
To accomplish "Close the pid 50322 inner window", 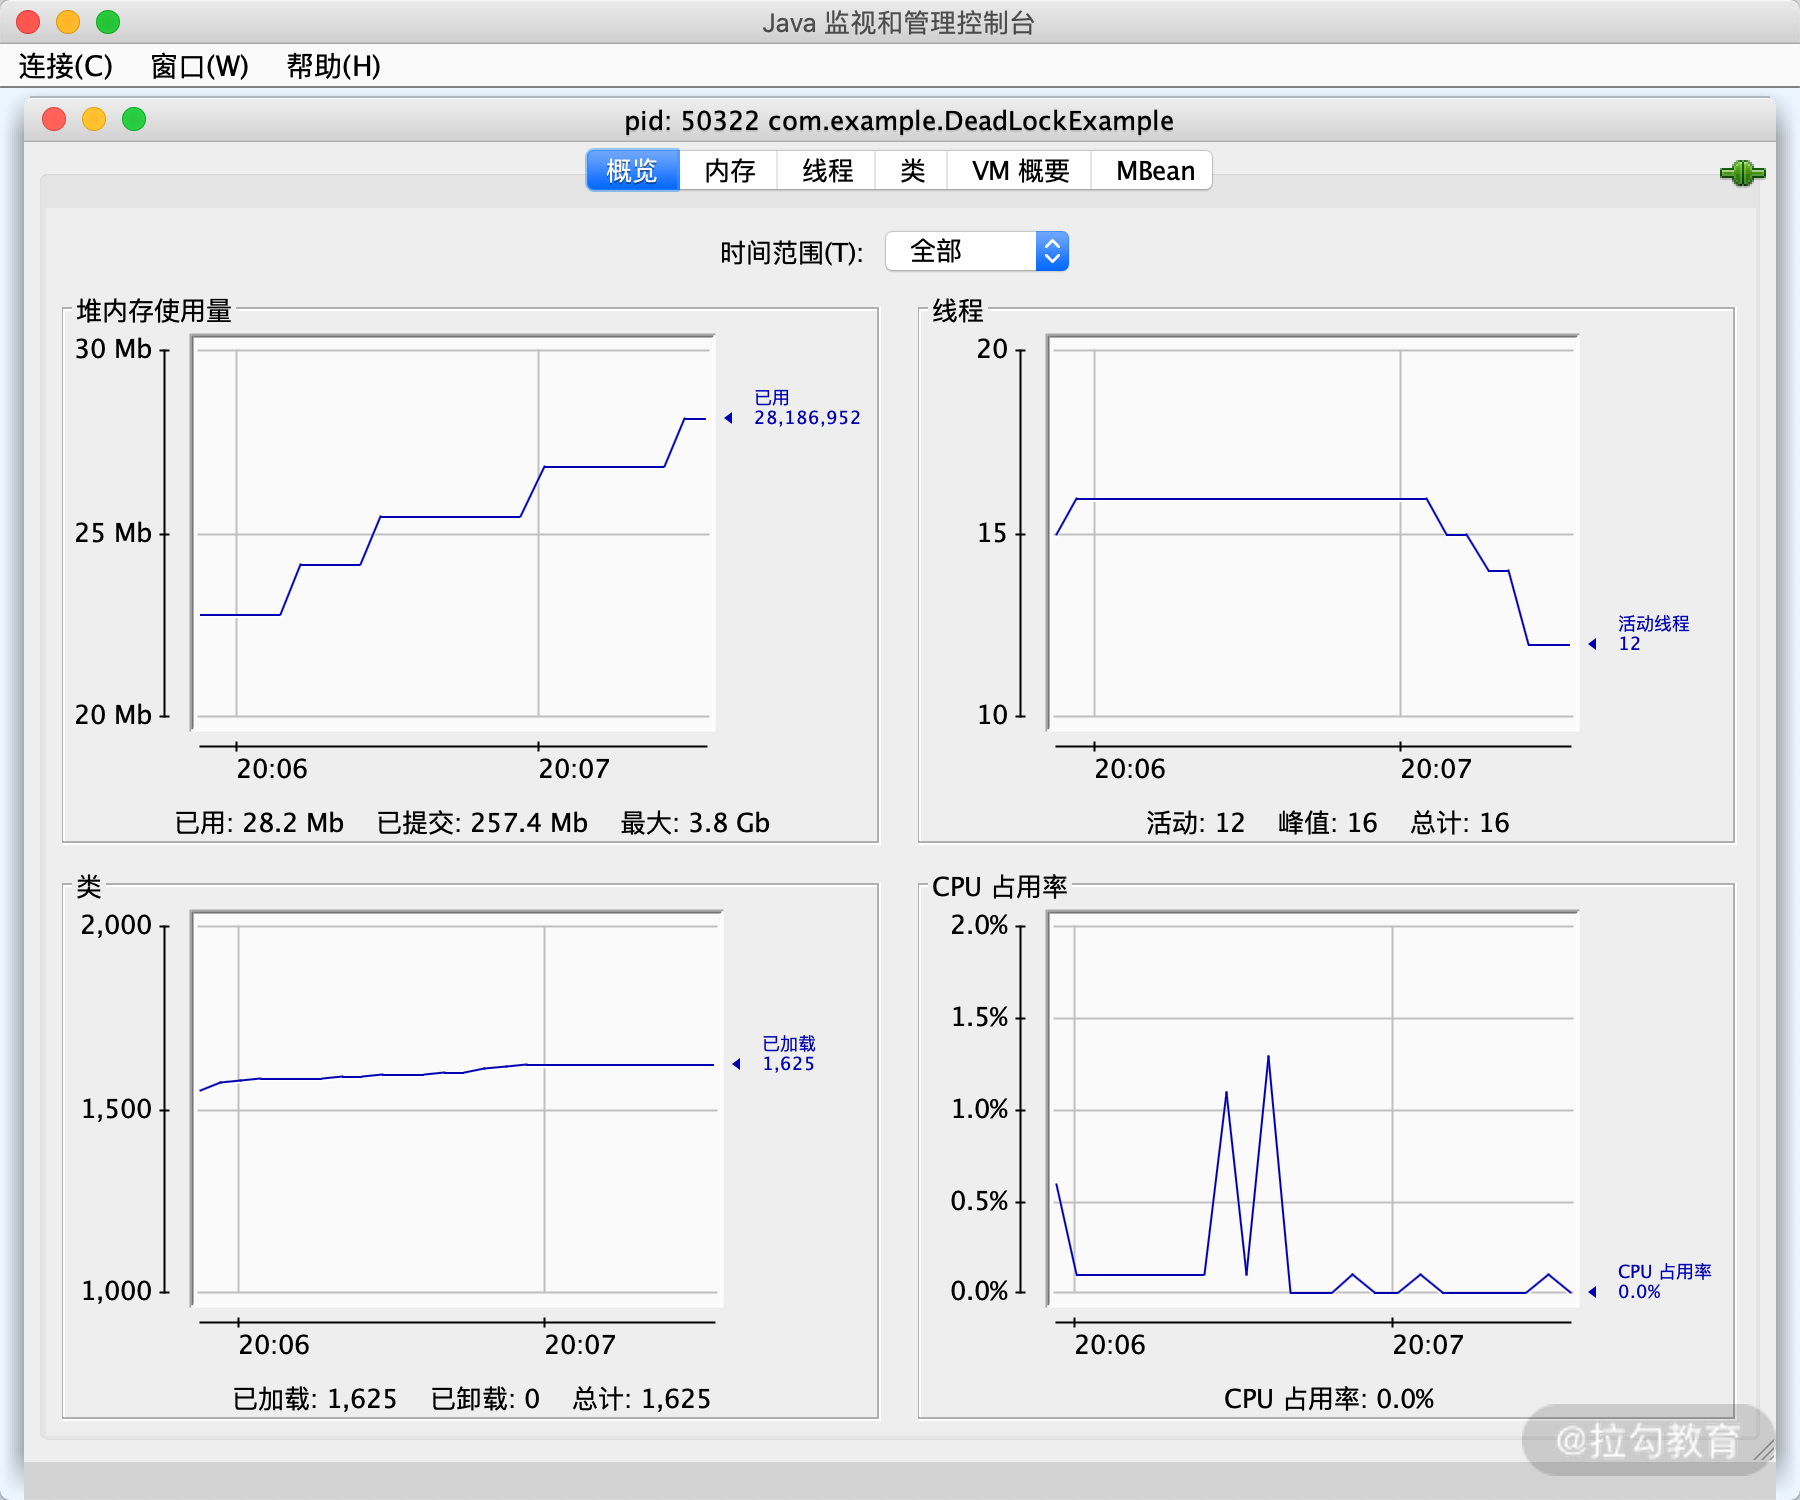I will pyautogui.click(x=54, y=119).
